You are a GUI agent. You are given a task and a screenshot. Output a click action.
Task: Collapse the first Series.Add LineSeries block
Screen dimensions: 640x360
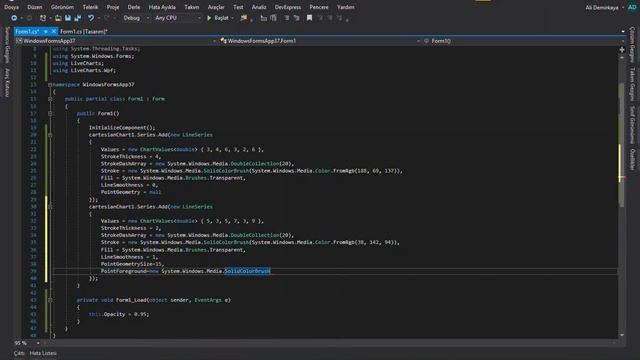pos(50,135)
